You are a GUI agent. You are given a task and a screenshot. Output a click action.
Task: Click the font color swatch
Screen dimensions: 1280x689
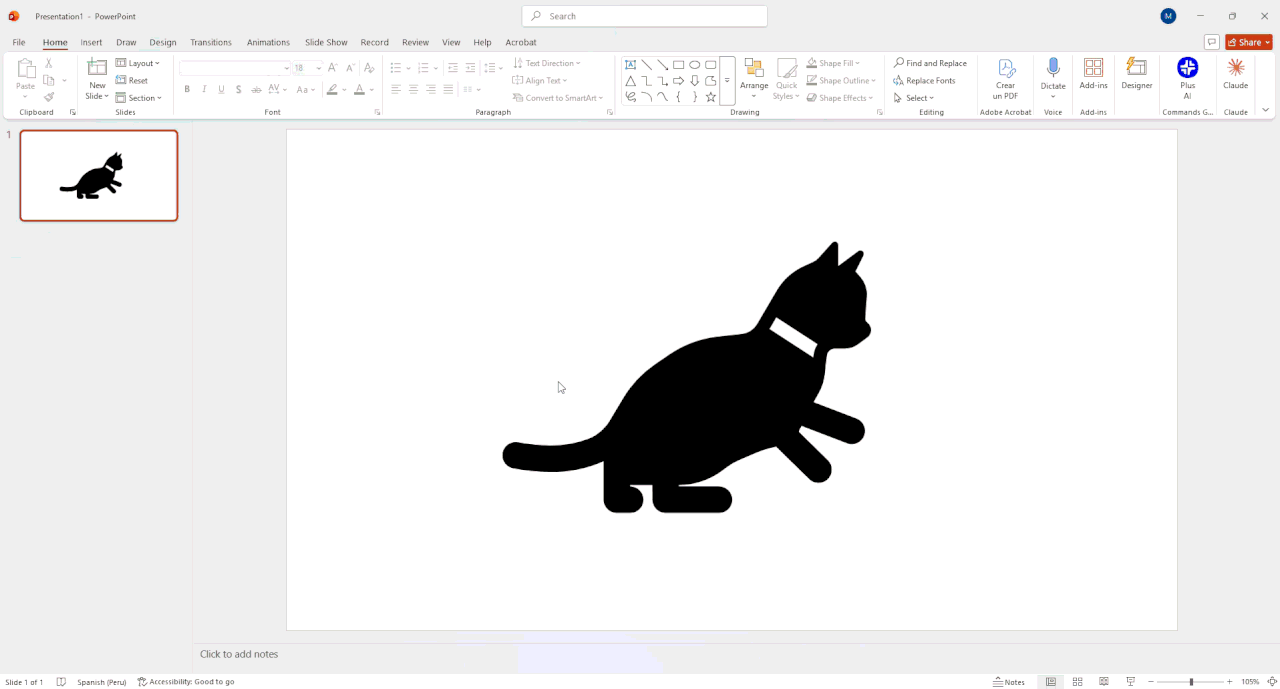(x=359, y=89)
